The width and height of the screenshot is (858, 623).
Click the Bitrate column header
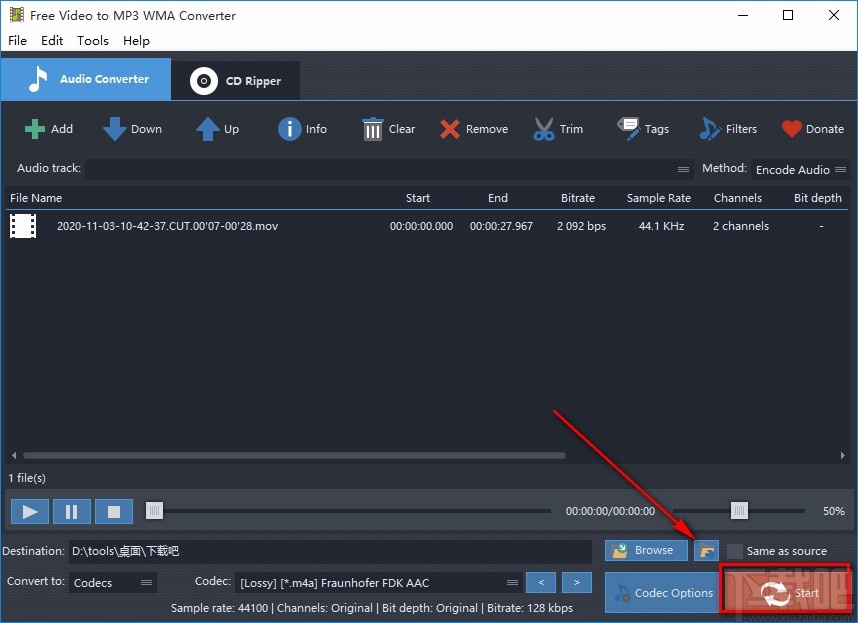pyautogui.click(x=578, y=198)
